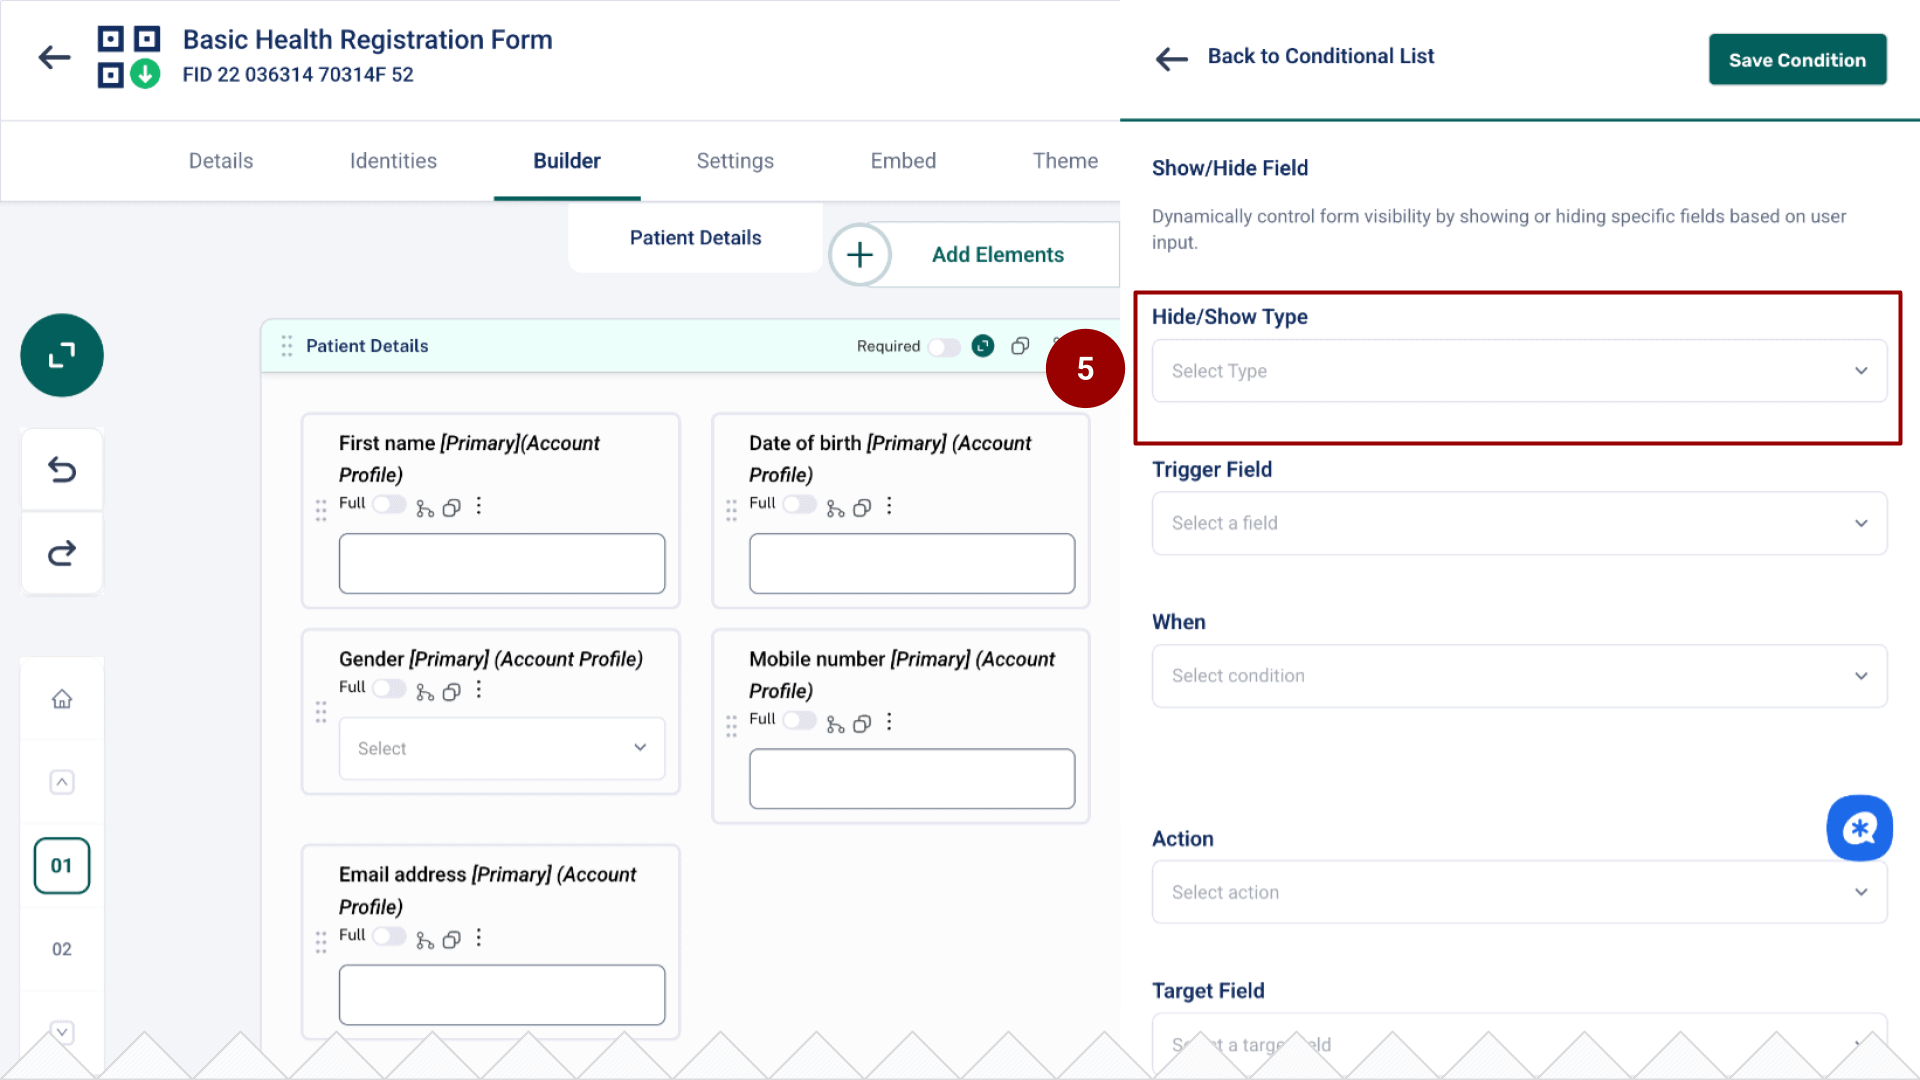Select page 02 in the page navigator
1920x1080 pixels.
coord(61,949)
